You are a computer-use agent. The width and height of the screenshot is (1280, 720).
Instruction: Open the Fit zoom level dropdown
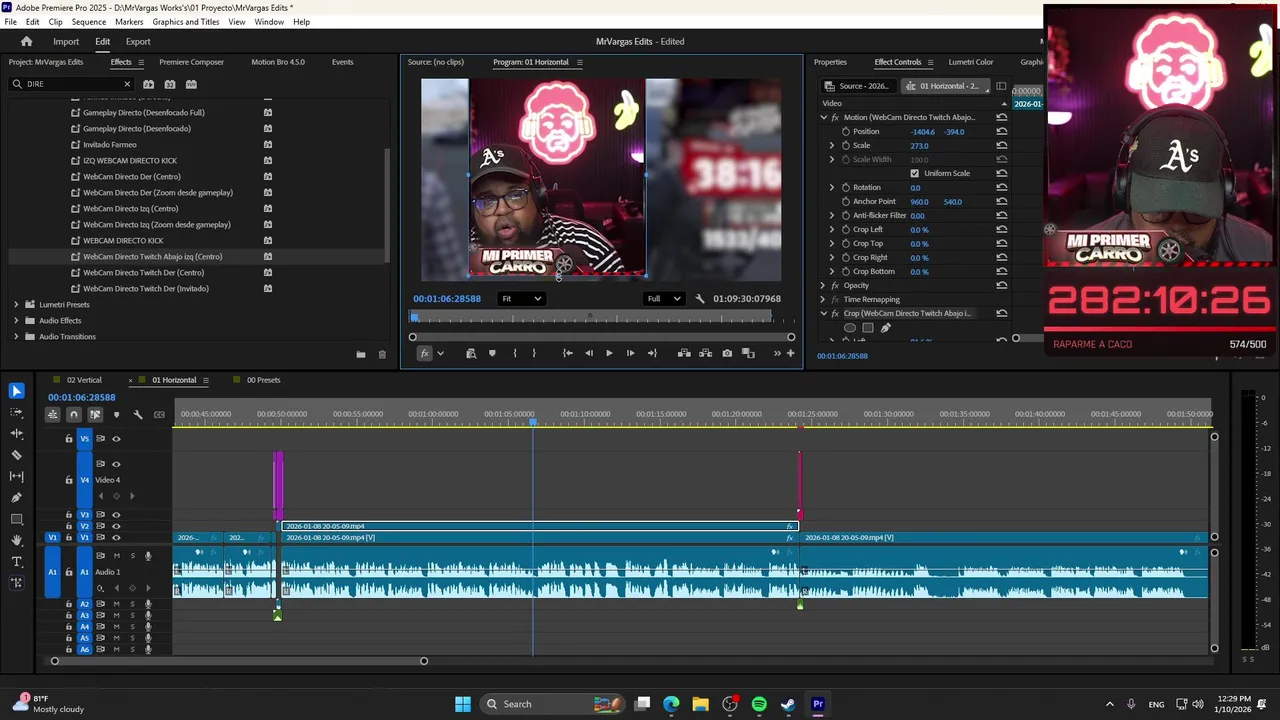(x=522, y=298)
